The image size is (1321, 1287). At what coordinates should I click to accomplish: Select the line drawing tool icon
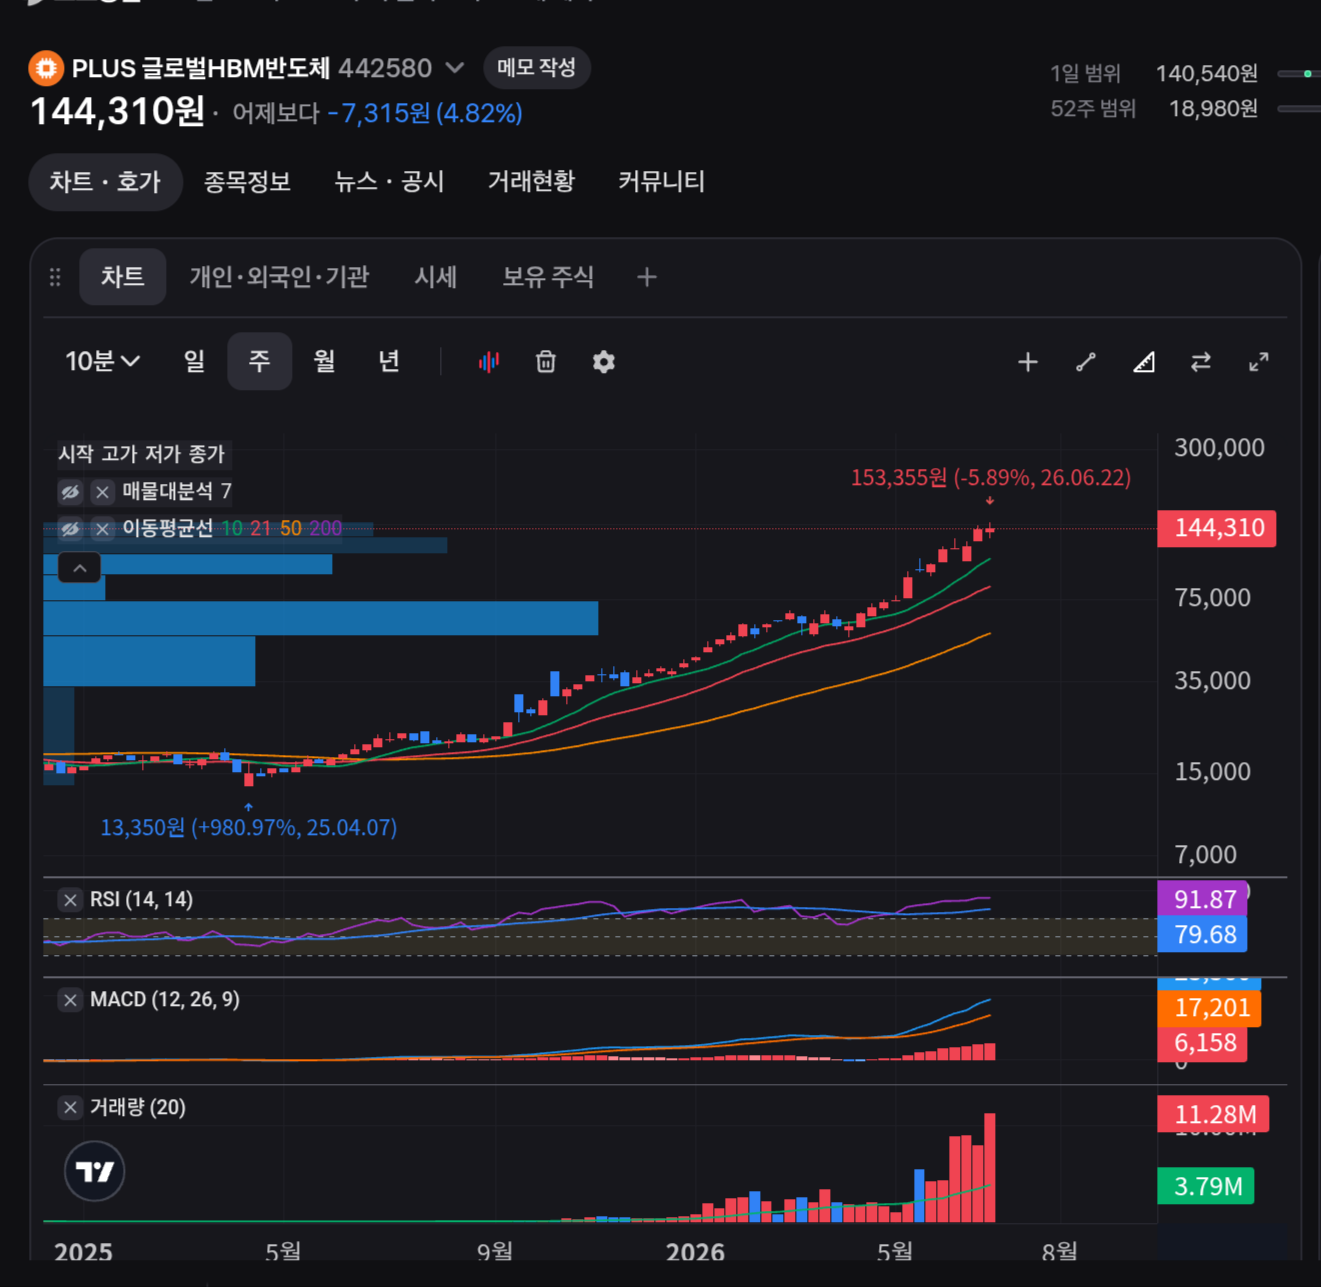(x=1085, y=362)
